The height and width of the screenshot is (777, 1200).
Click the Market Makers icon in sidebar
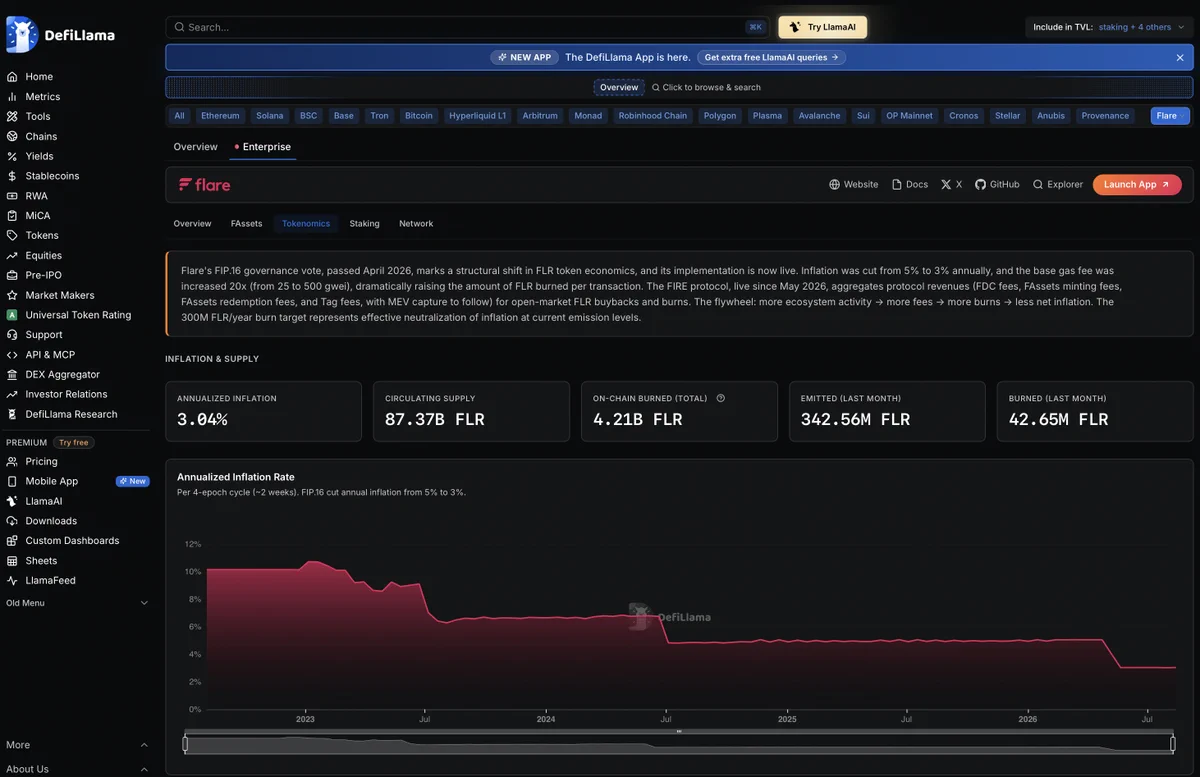click(x=12, y=295)
